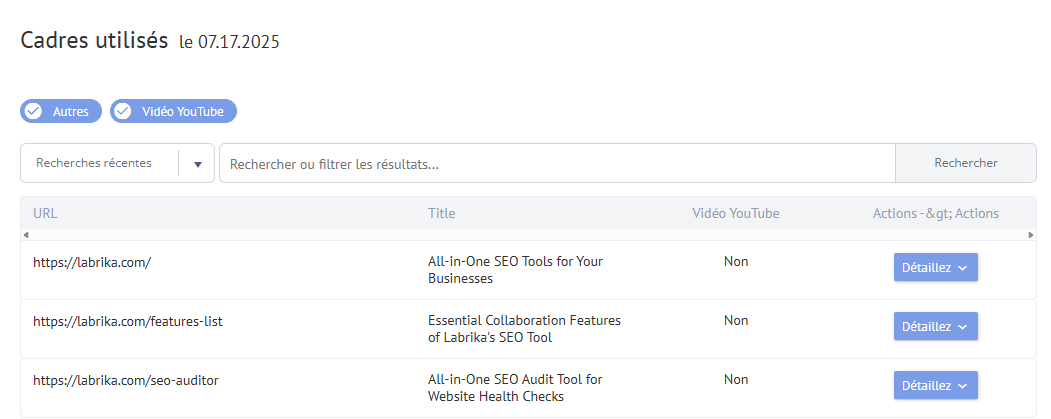Viewport: 1051px width, 419px height.
Task: Open the Recherches récentes dropdown
Action: pos(117,163)
